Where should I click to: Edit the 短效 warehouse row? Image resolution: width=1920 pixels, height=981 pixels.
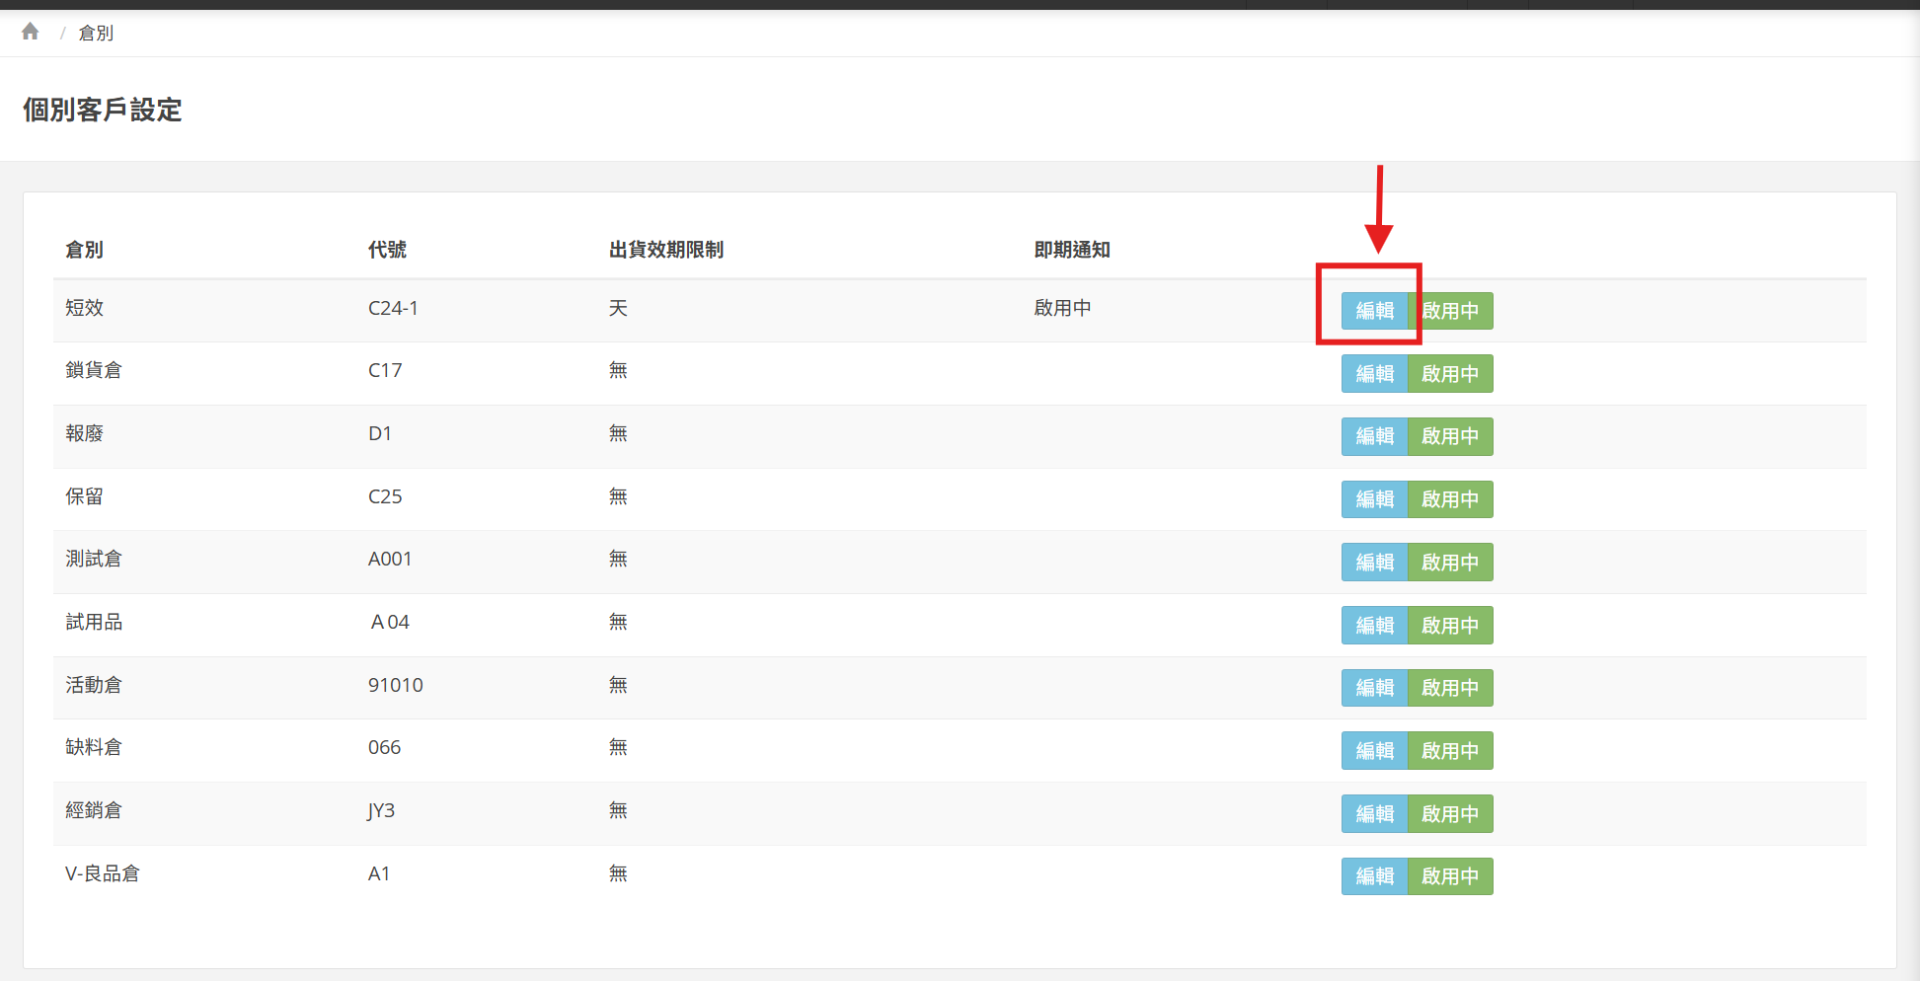click(1374, 311)
